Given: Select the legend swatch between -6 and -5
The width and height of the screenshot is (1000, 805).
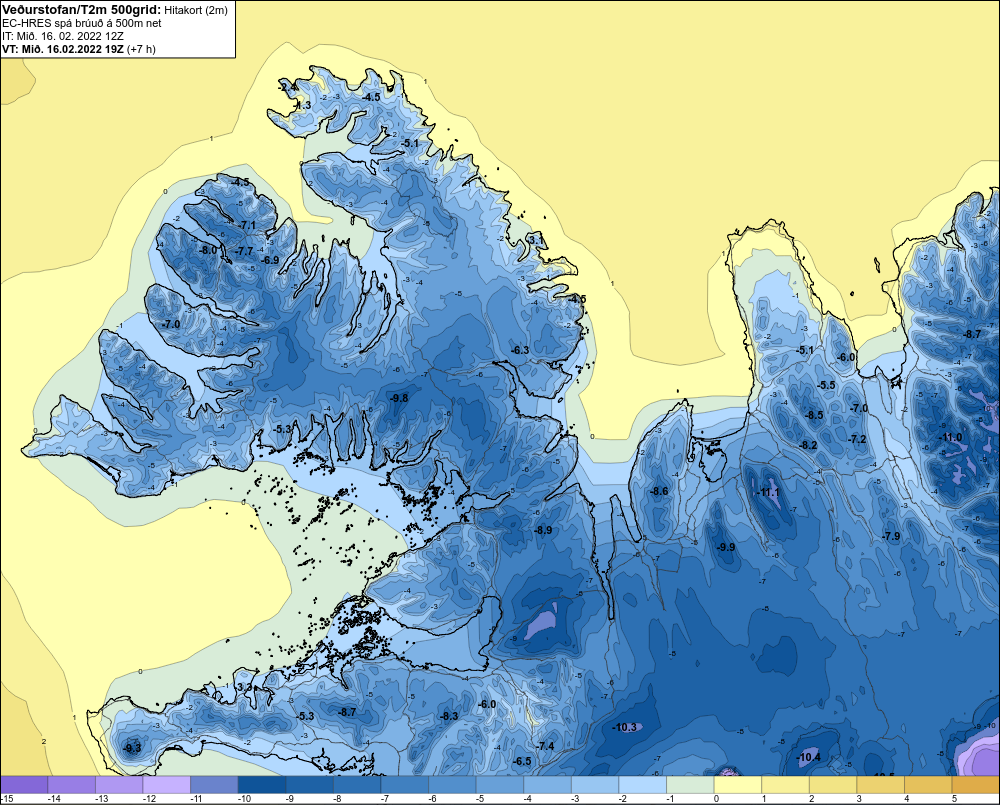Looking at the screenshot, I should pyautogui.click(x=452, y=784).
